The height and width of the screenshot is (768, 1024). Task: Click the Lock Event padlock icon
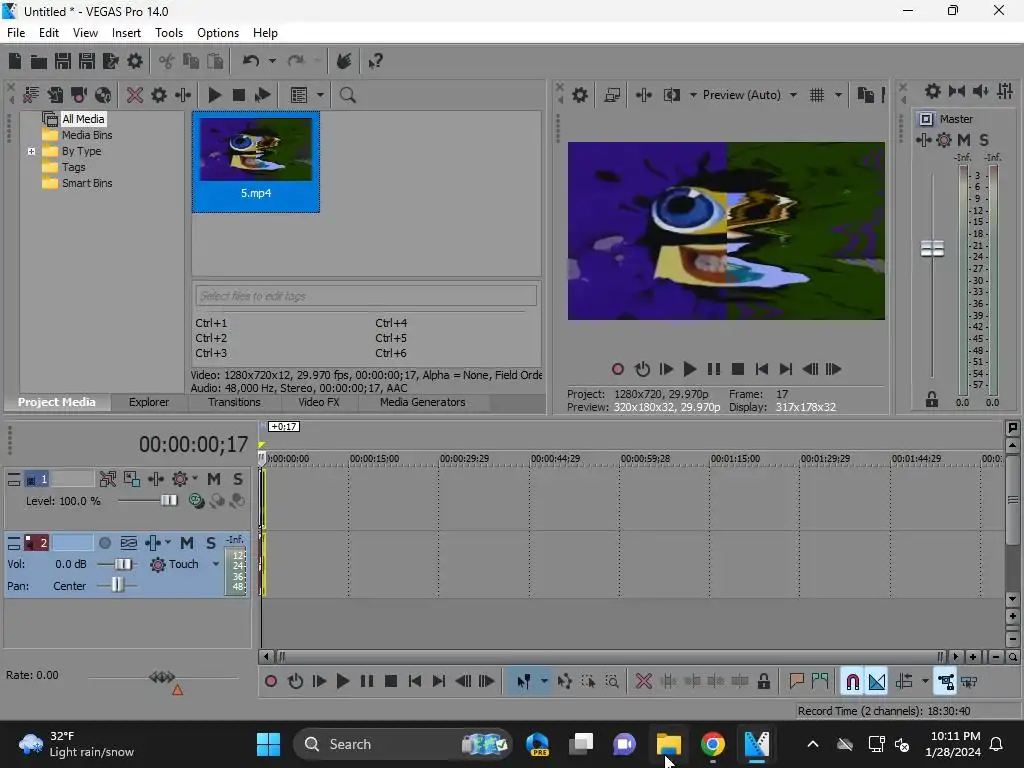tap(763, 682)
